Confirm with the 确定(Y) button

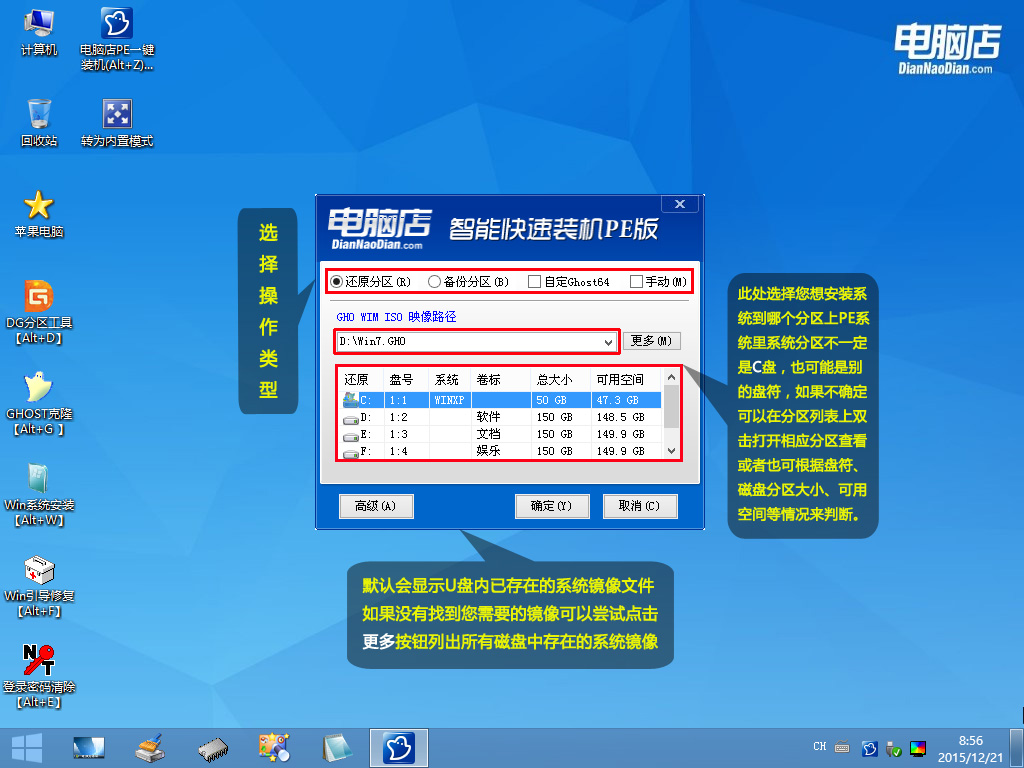point(552,506)
